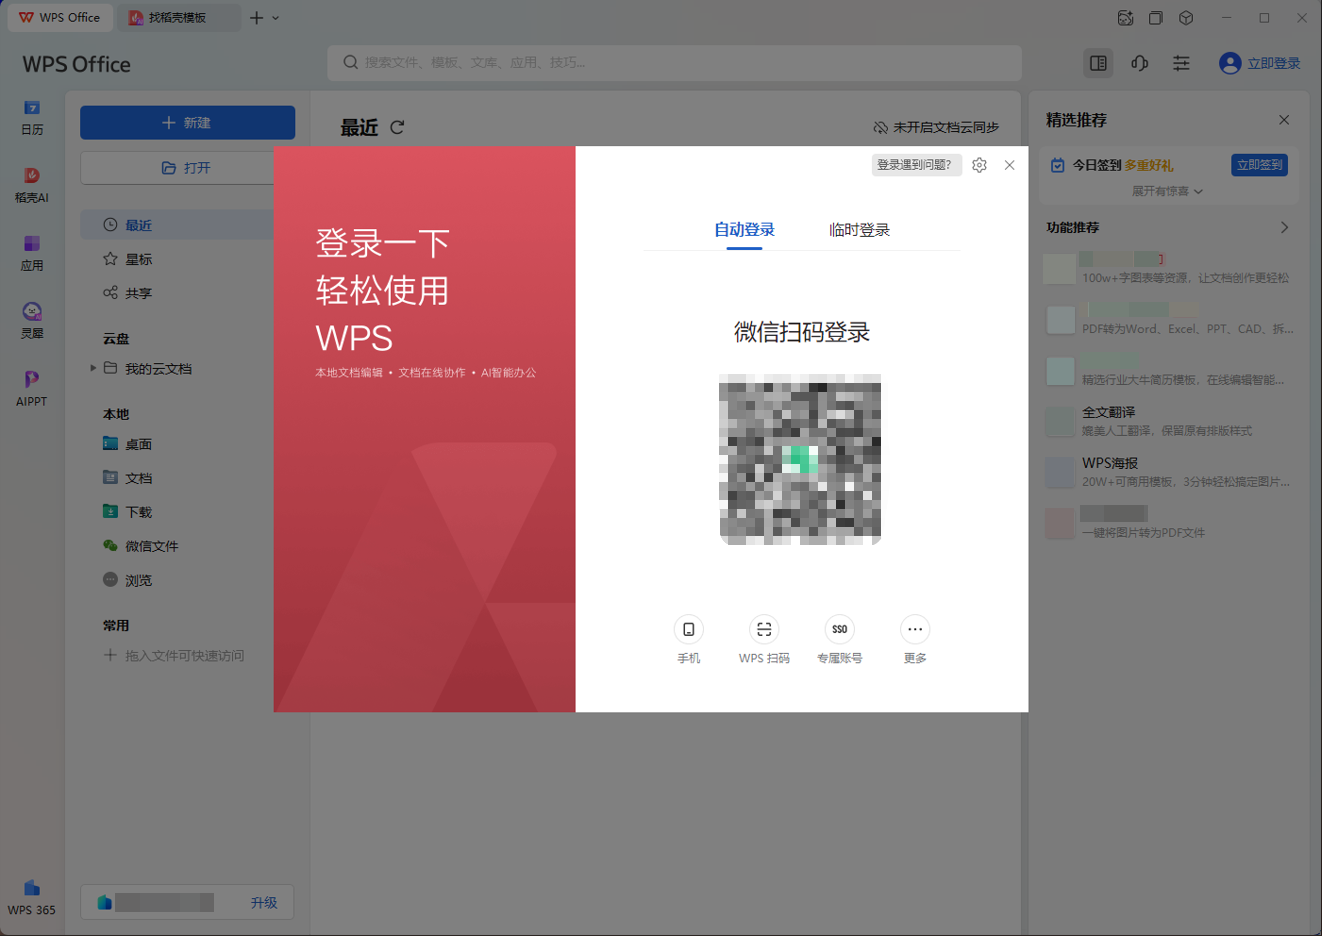Open the 灵犀 assistant sidebar icon
This screenshot has height=936, width=1322.
(32, 321)
